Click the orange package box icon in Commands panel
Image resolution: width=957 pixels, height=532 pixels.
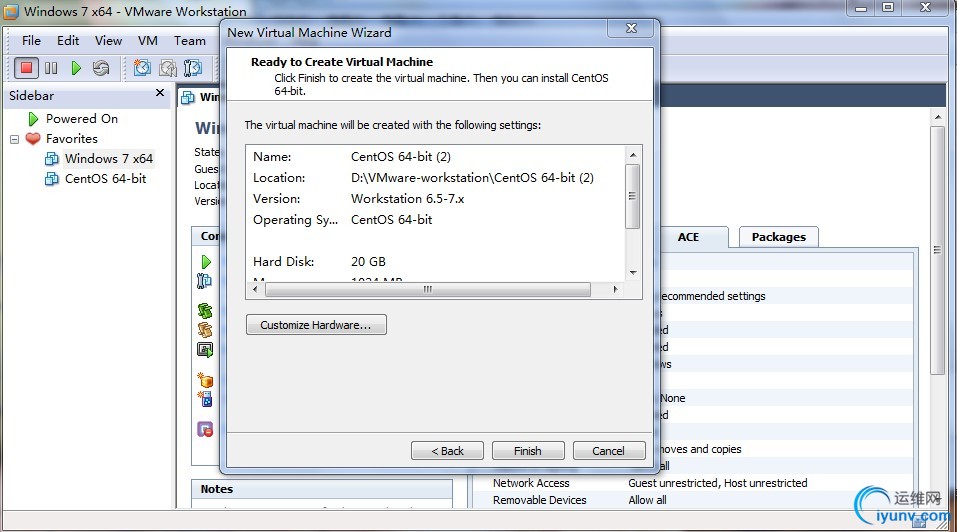tap(205, 379)
